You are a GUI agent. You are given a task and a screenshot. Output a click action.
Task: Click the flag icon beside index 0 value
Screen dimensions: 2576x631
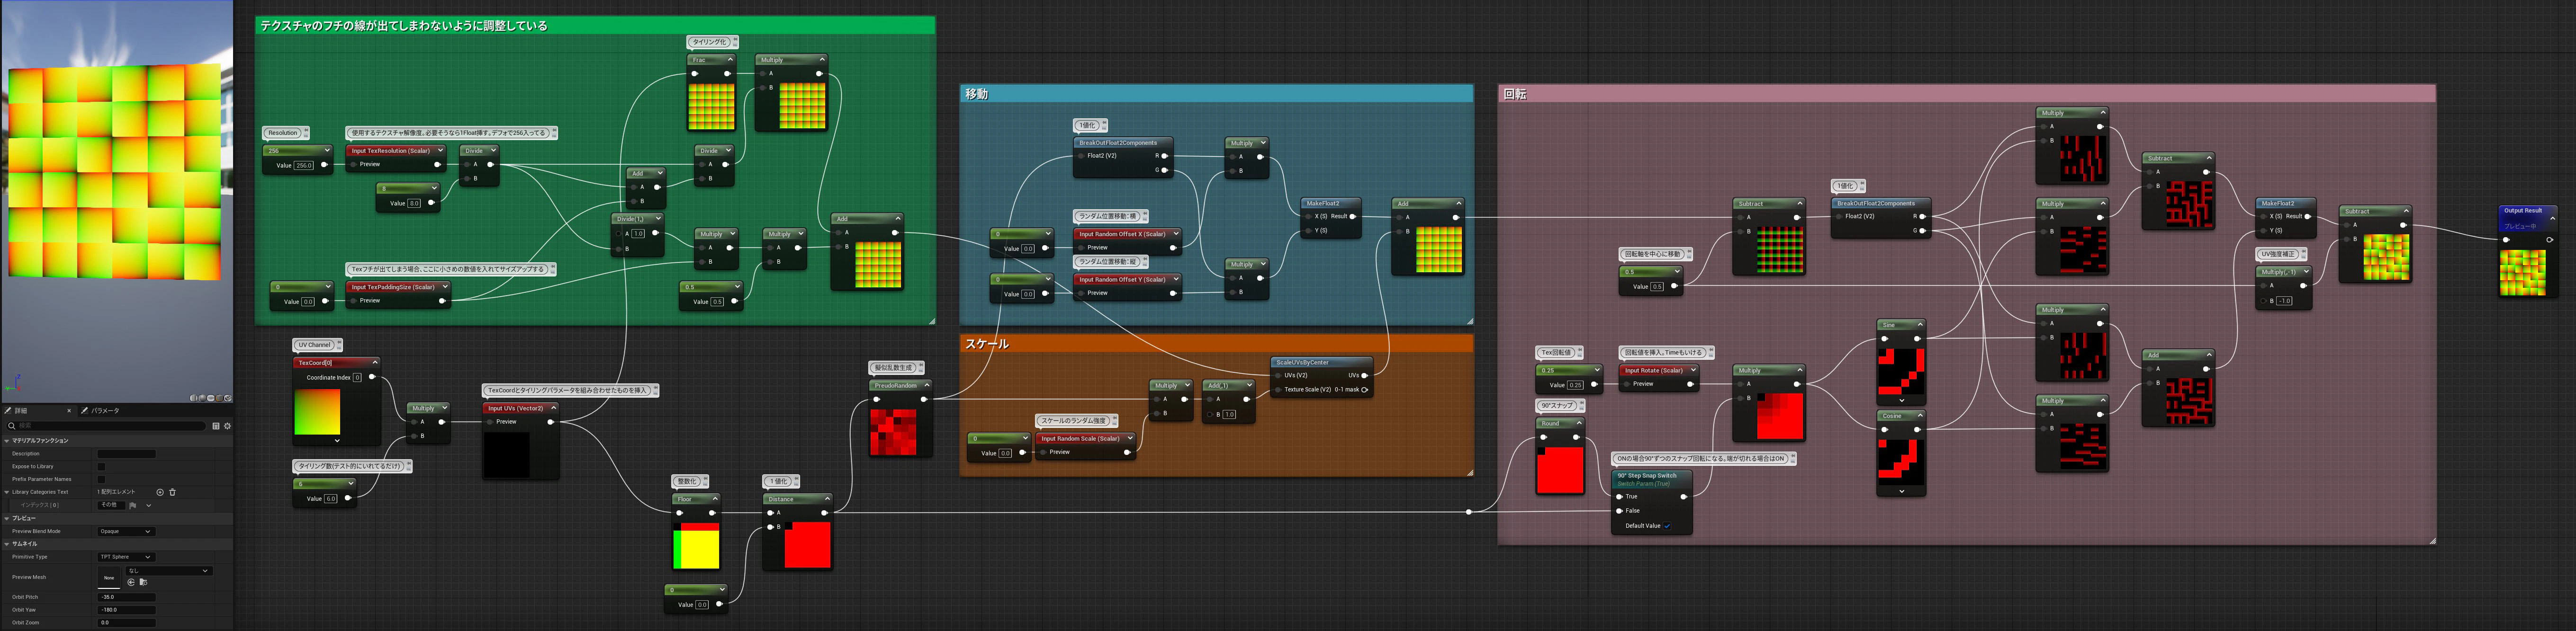tap(133, 505)
